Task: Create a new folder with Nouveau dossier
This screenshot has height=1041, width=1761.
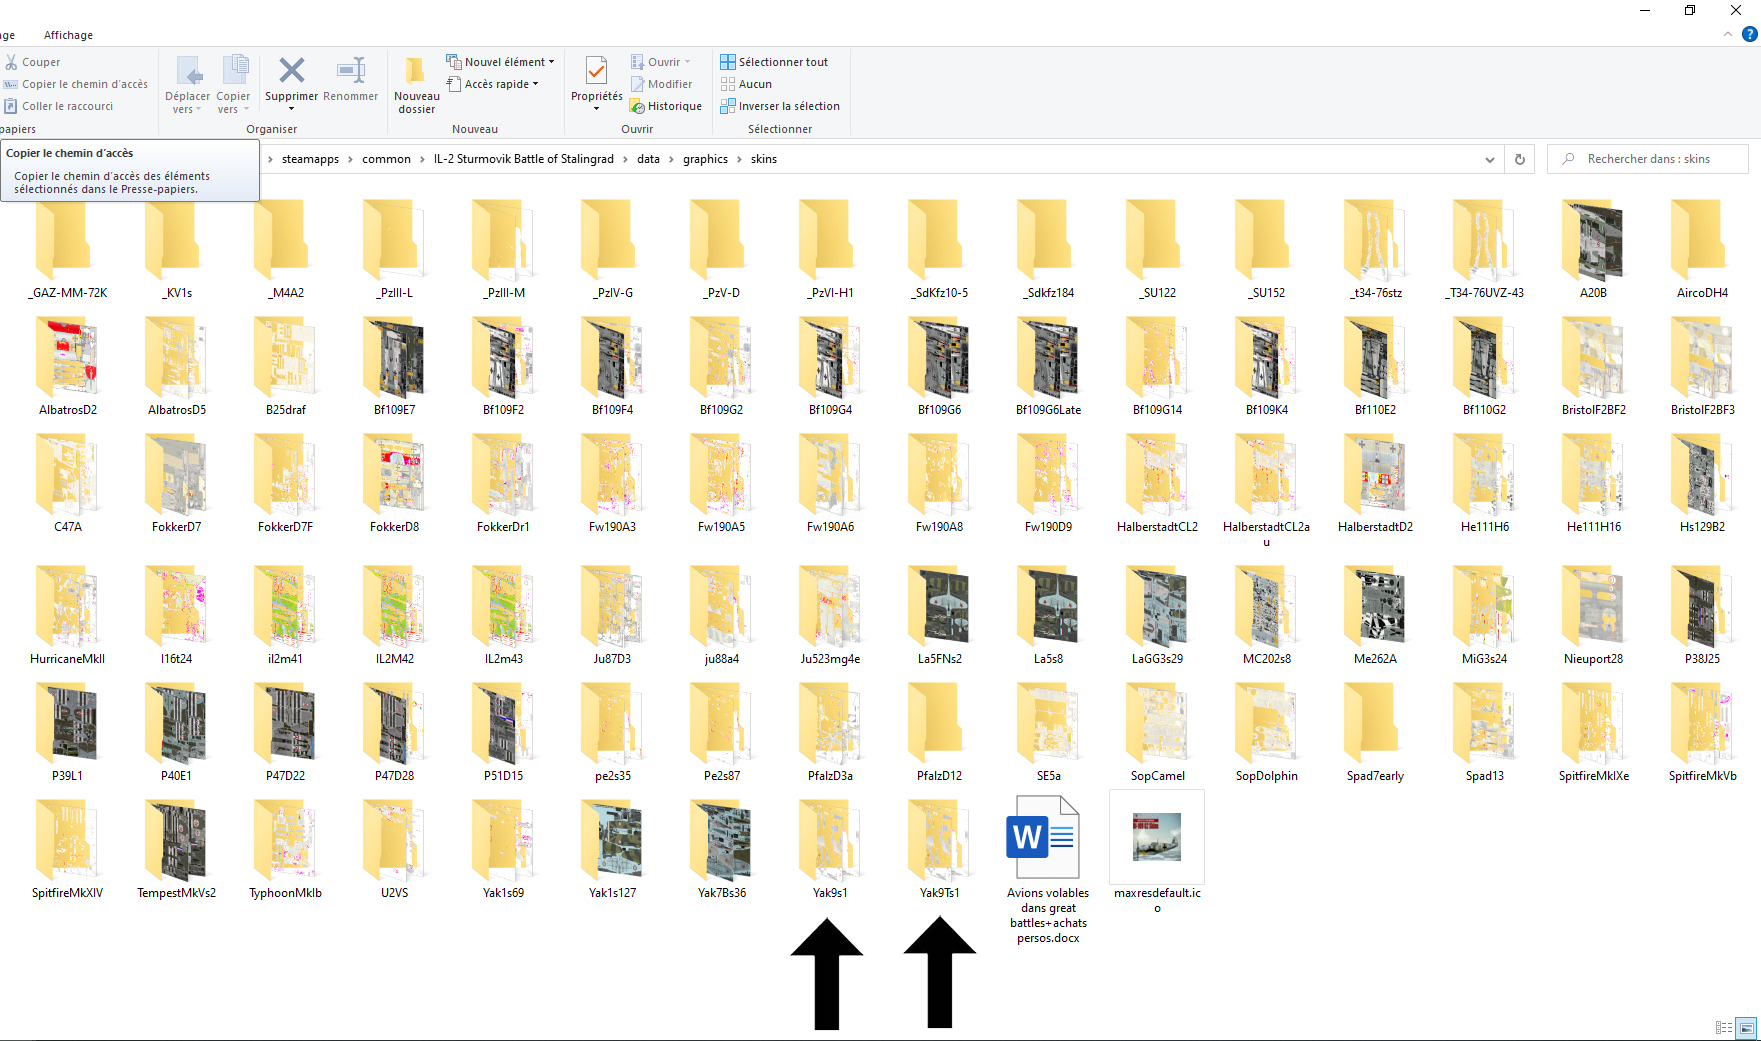Action: point(416,85)
